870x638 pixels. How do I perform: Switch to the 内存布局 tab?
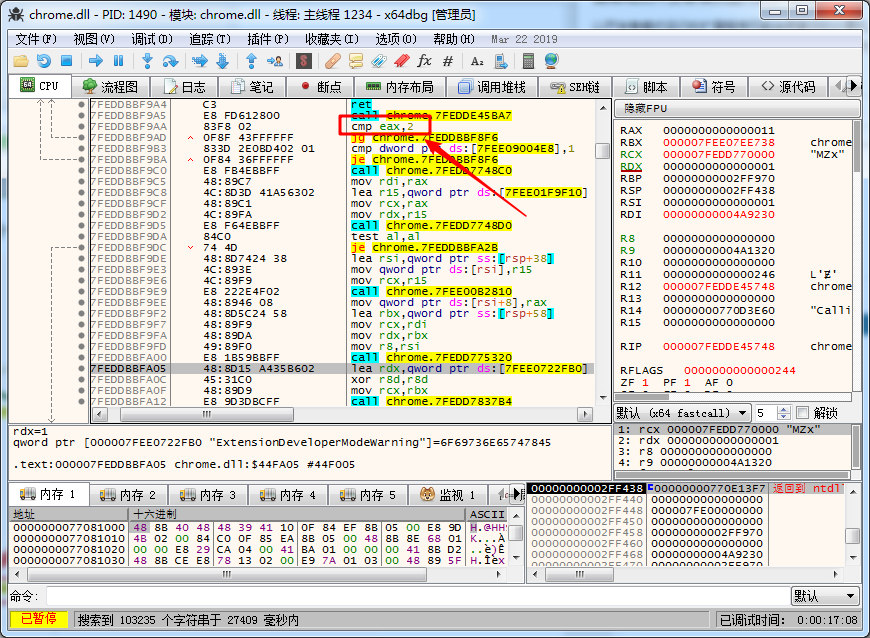tap(400, 87)
